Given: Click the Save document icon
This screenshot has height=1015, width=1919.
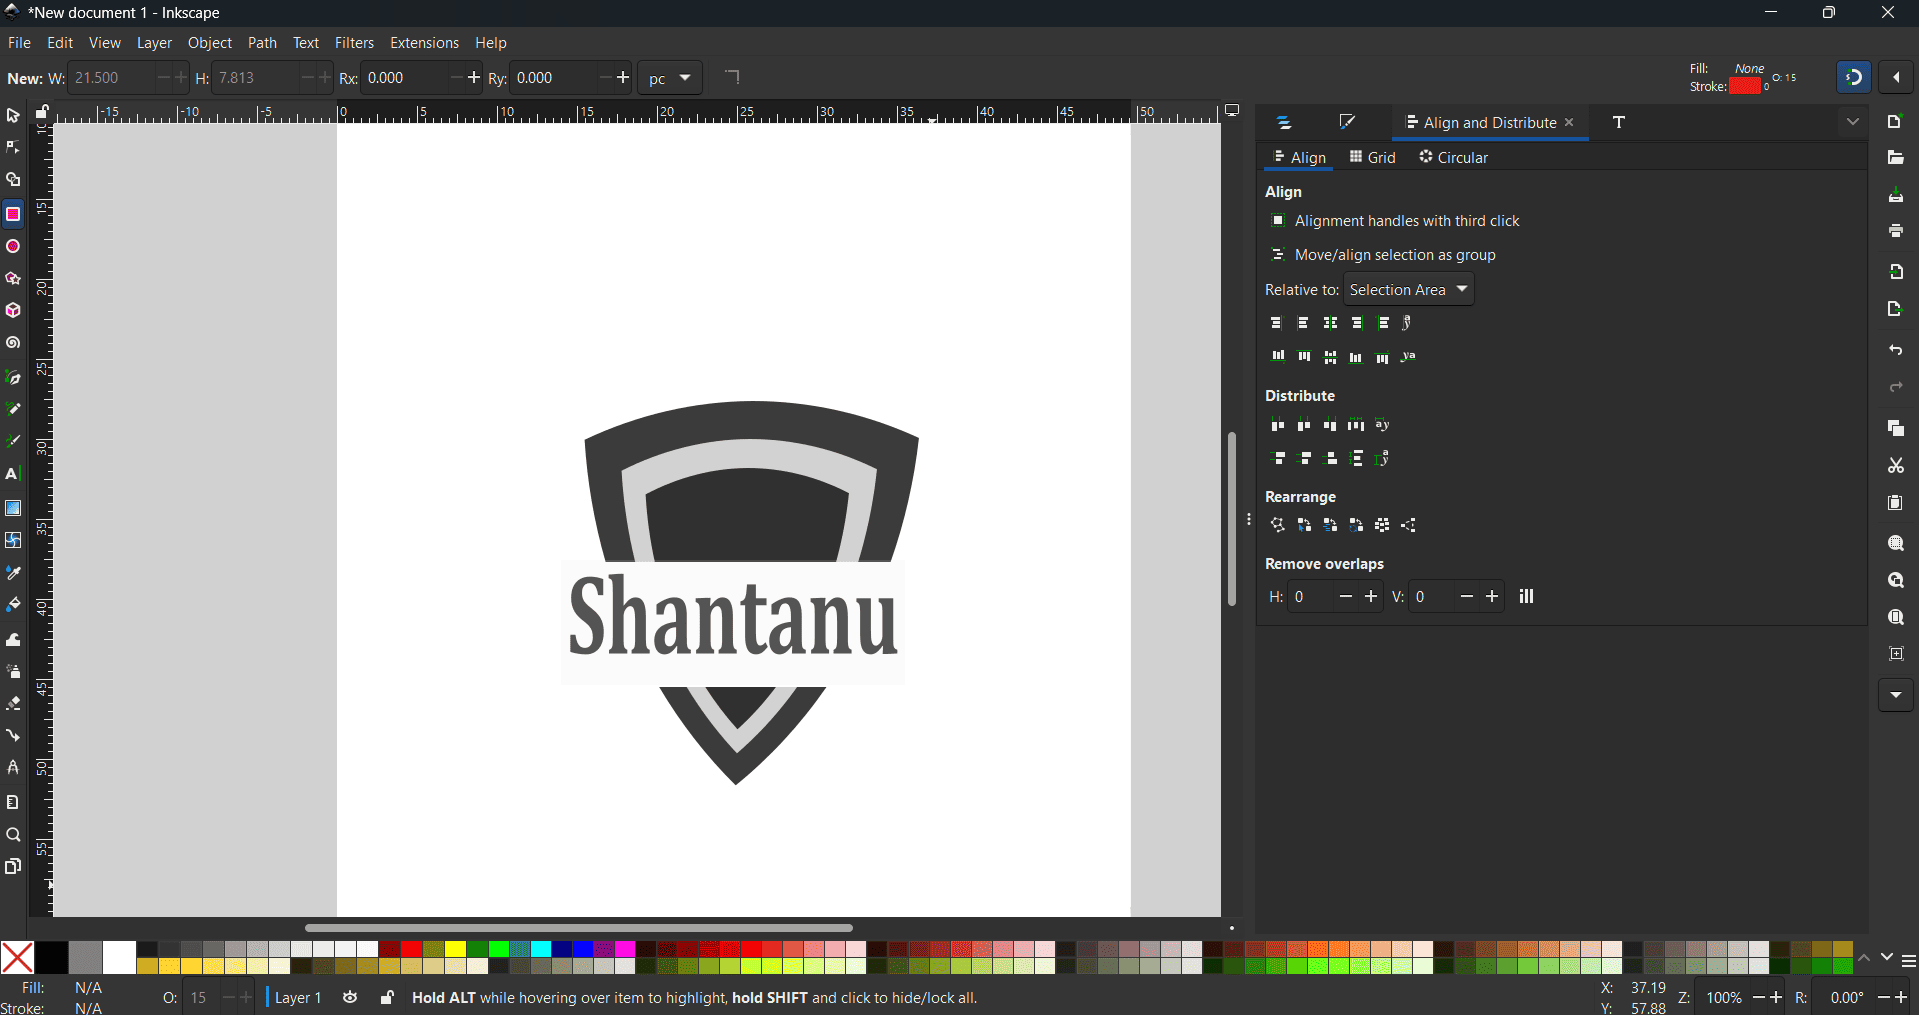Looking at the screenshot, I should click(1896, 195).
